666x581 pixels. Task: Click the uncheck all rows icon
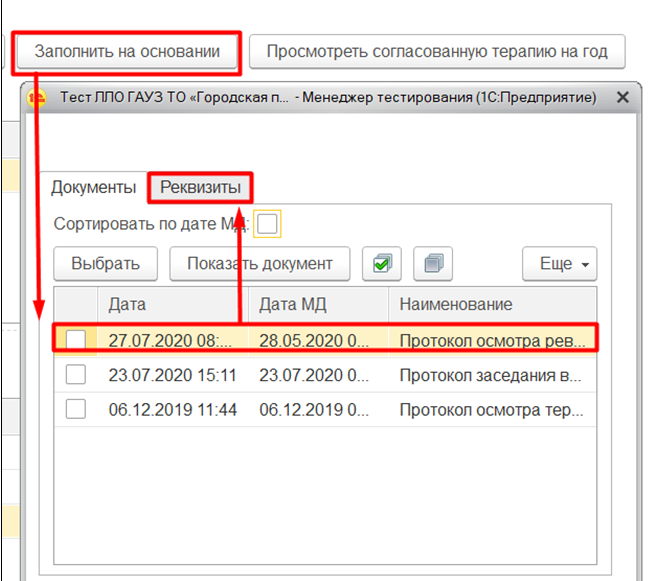pyautogui.click(x=431, y=264)
